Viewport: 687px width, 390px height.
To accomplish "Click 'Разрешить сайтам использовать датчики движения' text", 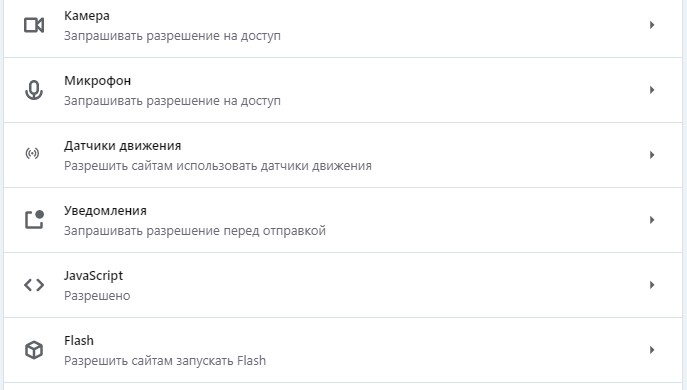I will pos(218,166).
